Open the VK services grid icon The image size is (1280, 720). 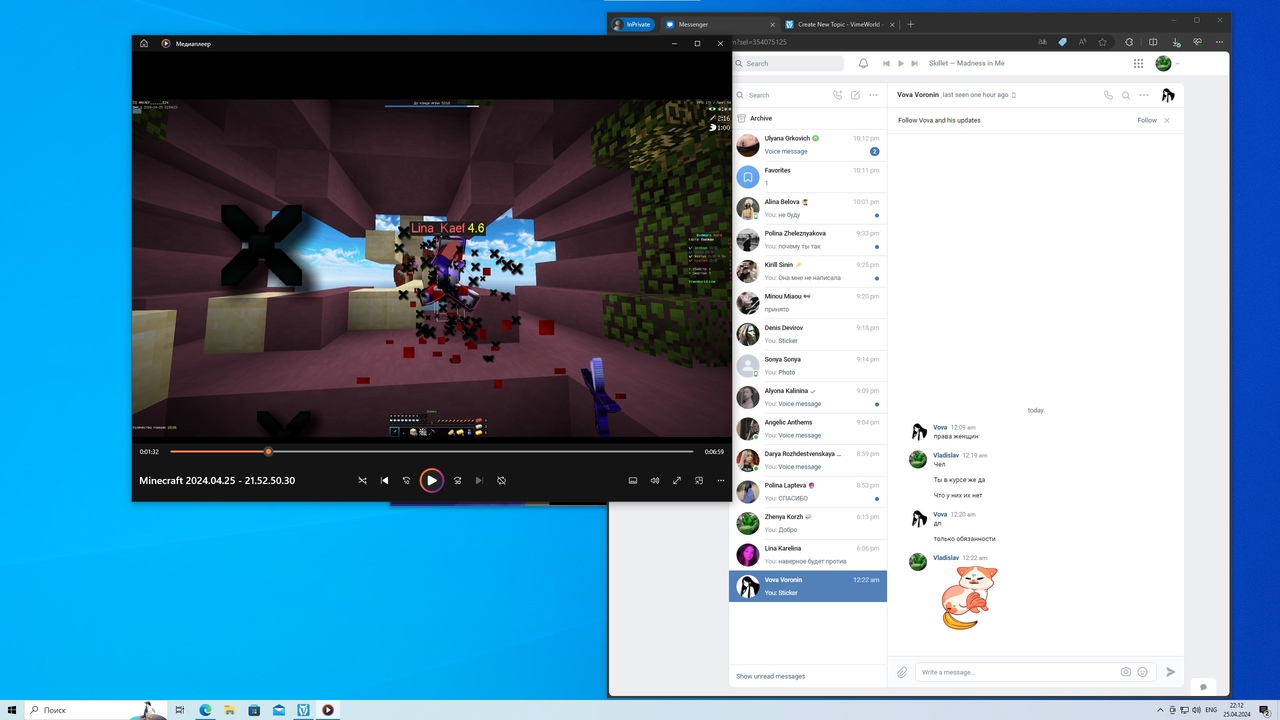1138,63
